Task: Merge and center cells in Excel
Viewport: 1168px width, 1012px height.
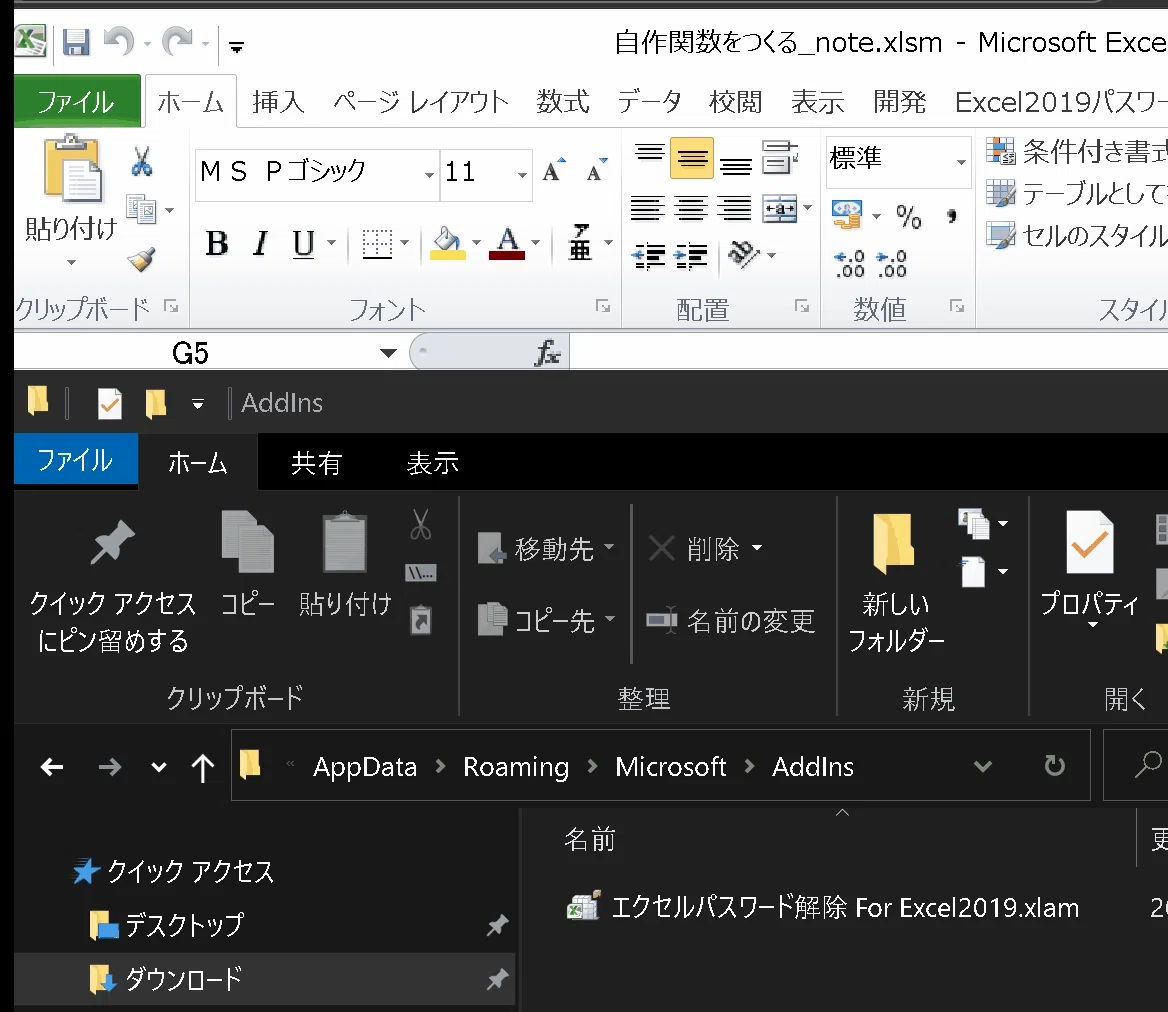Action: [779, 209]
